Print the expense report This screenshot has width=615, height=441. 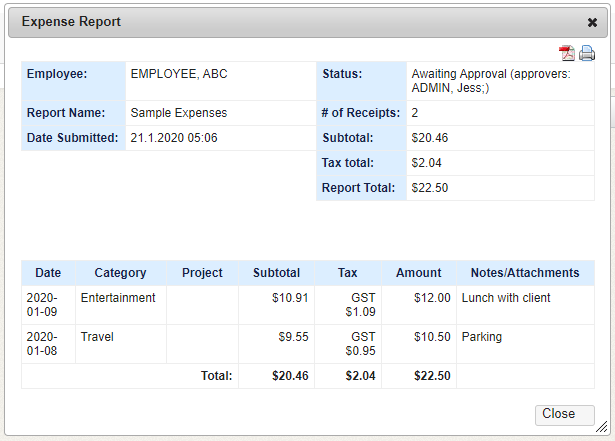coord(587,53)
